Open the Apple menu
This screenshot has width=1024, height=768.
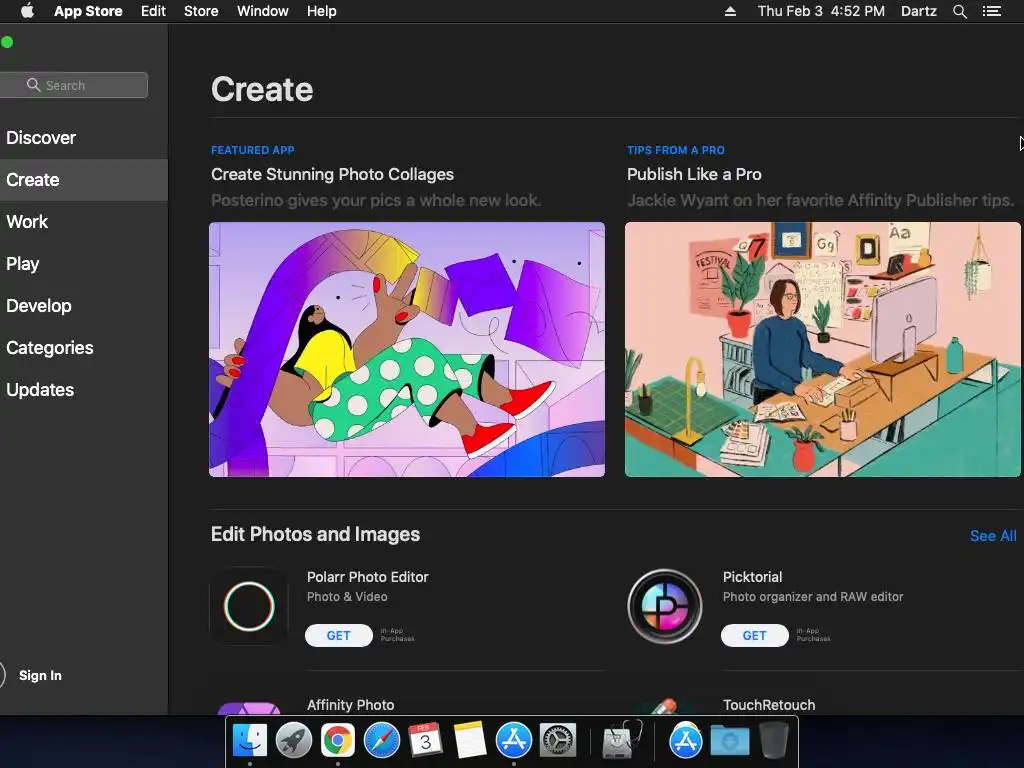(x=27, y=11)
